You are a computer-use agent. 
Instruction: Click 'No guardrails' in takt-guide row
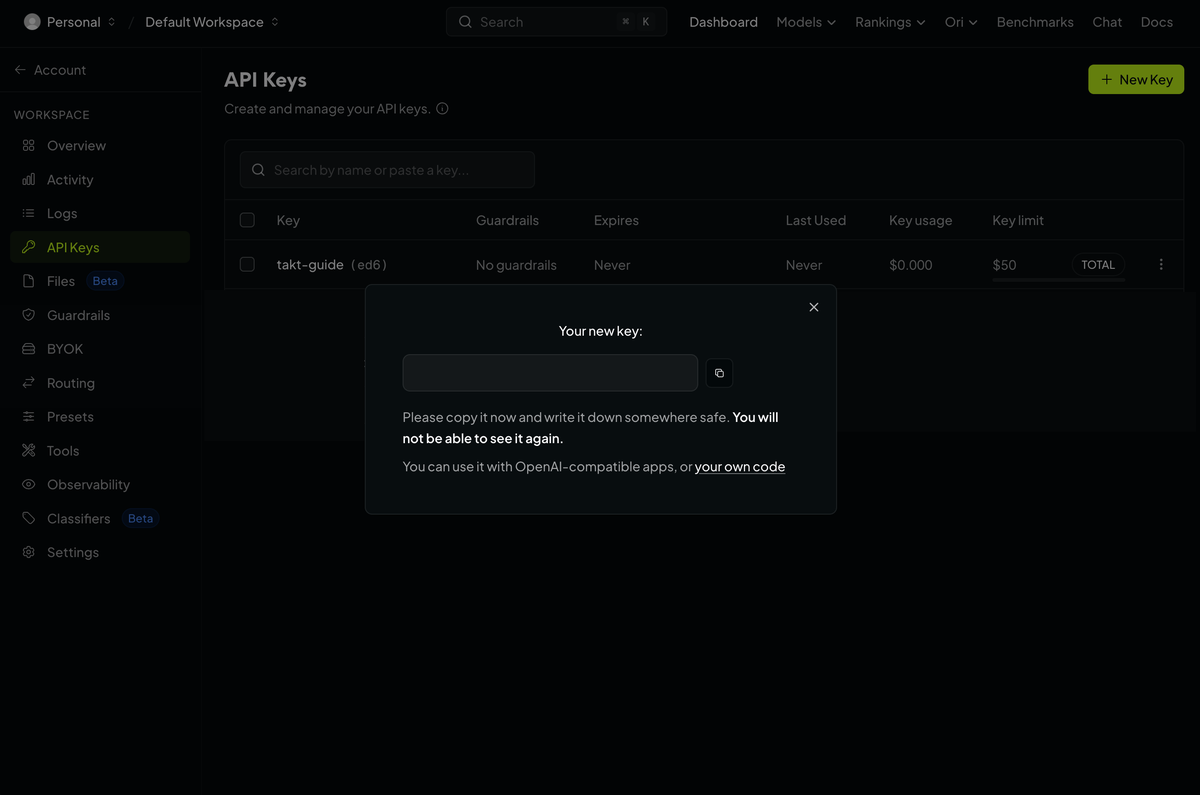[516, 265]
